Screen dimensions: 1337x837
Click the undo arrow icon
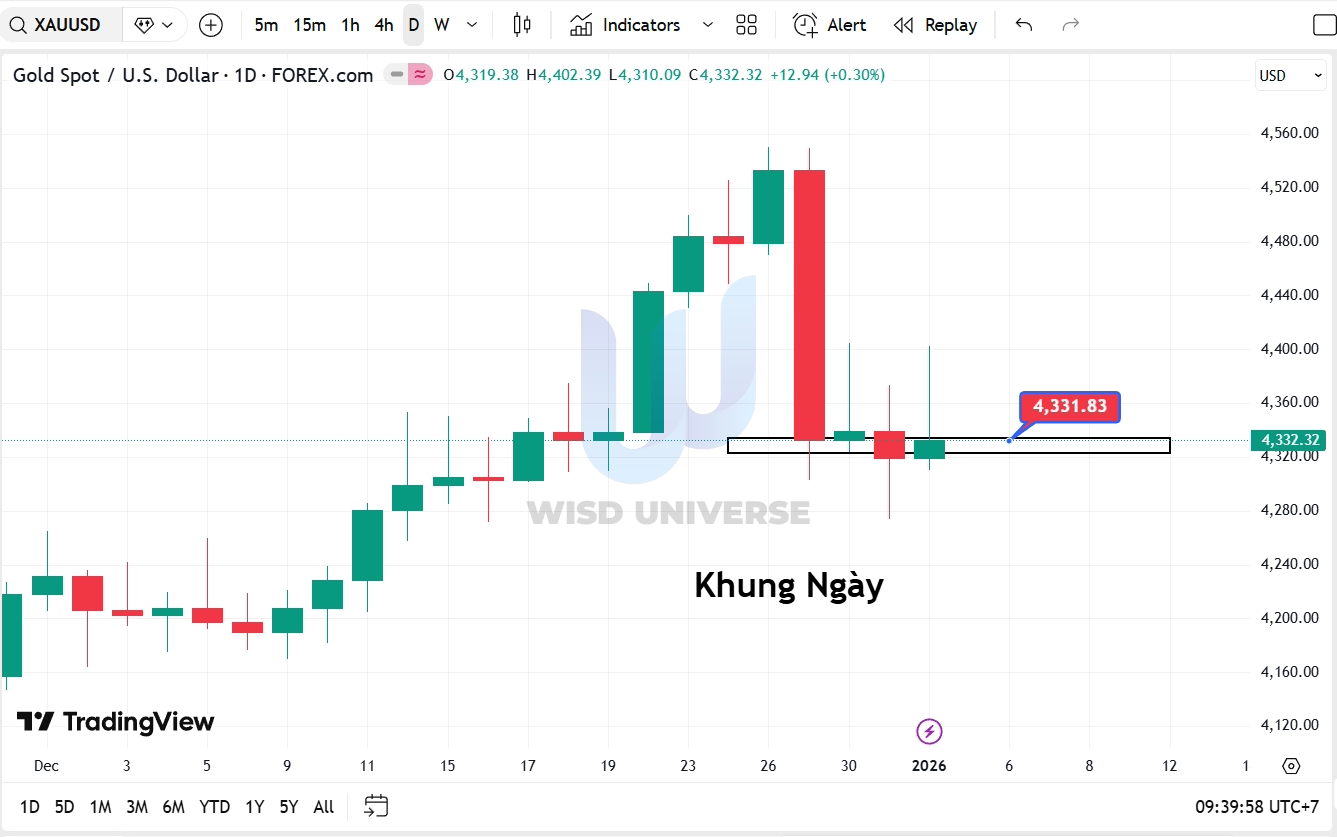(1023, 24)
